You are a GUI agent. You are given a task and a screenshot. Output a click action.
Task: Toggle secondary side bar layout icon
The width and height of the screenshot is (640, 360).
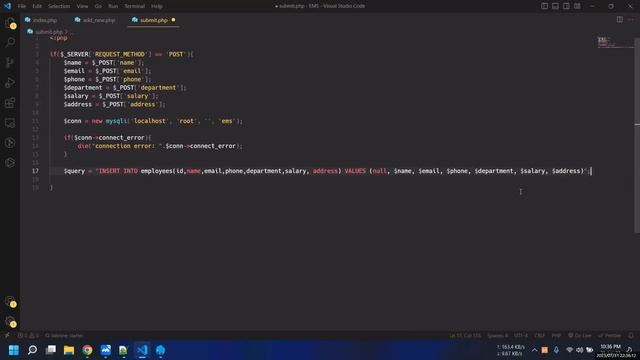pos(567,6)
